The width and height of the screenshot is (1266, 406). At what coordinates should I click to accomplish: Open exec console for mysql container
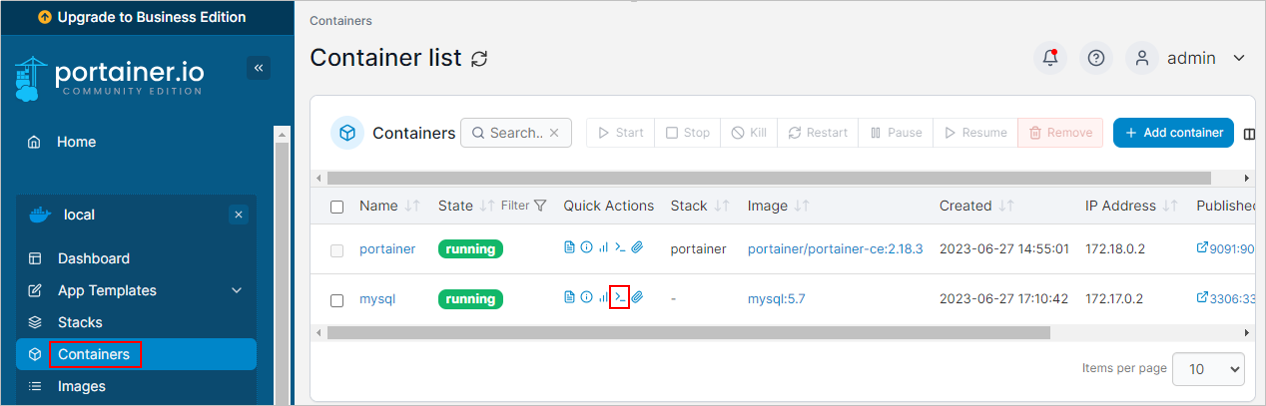620,297
